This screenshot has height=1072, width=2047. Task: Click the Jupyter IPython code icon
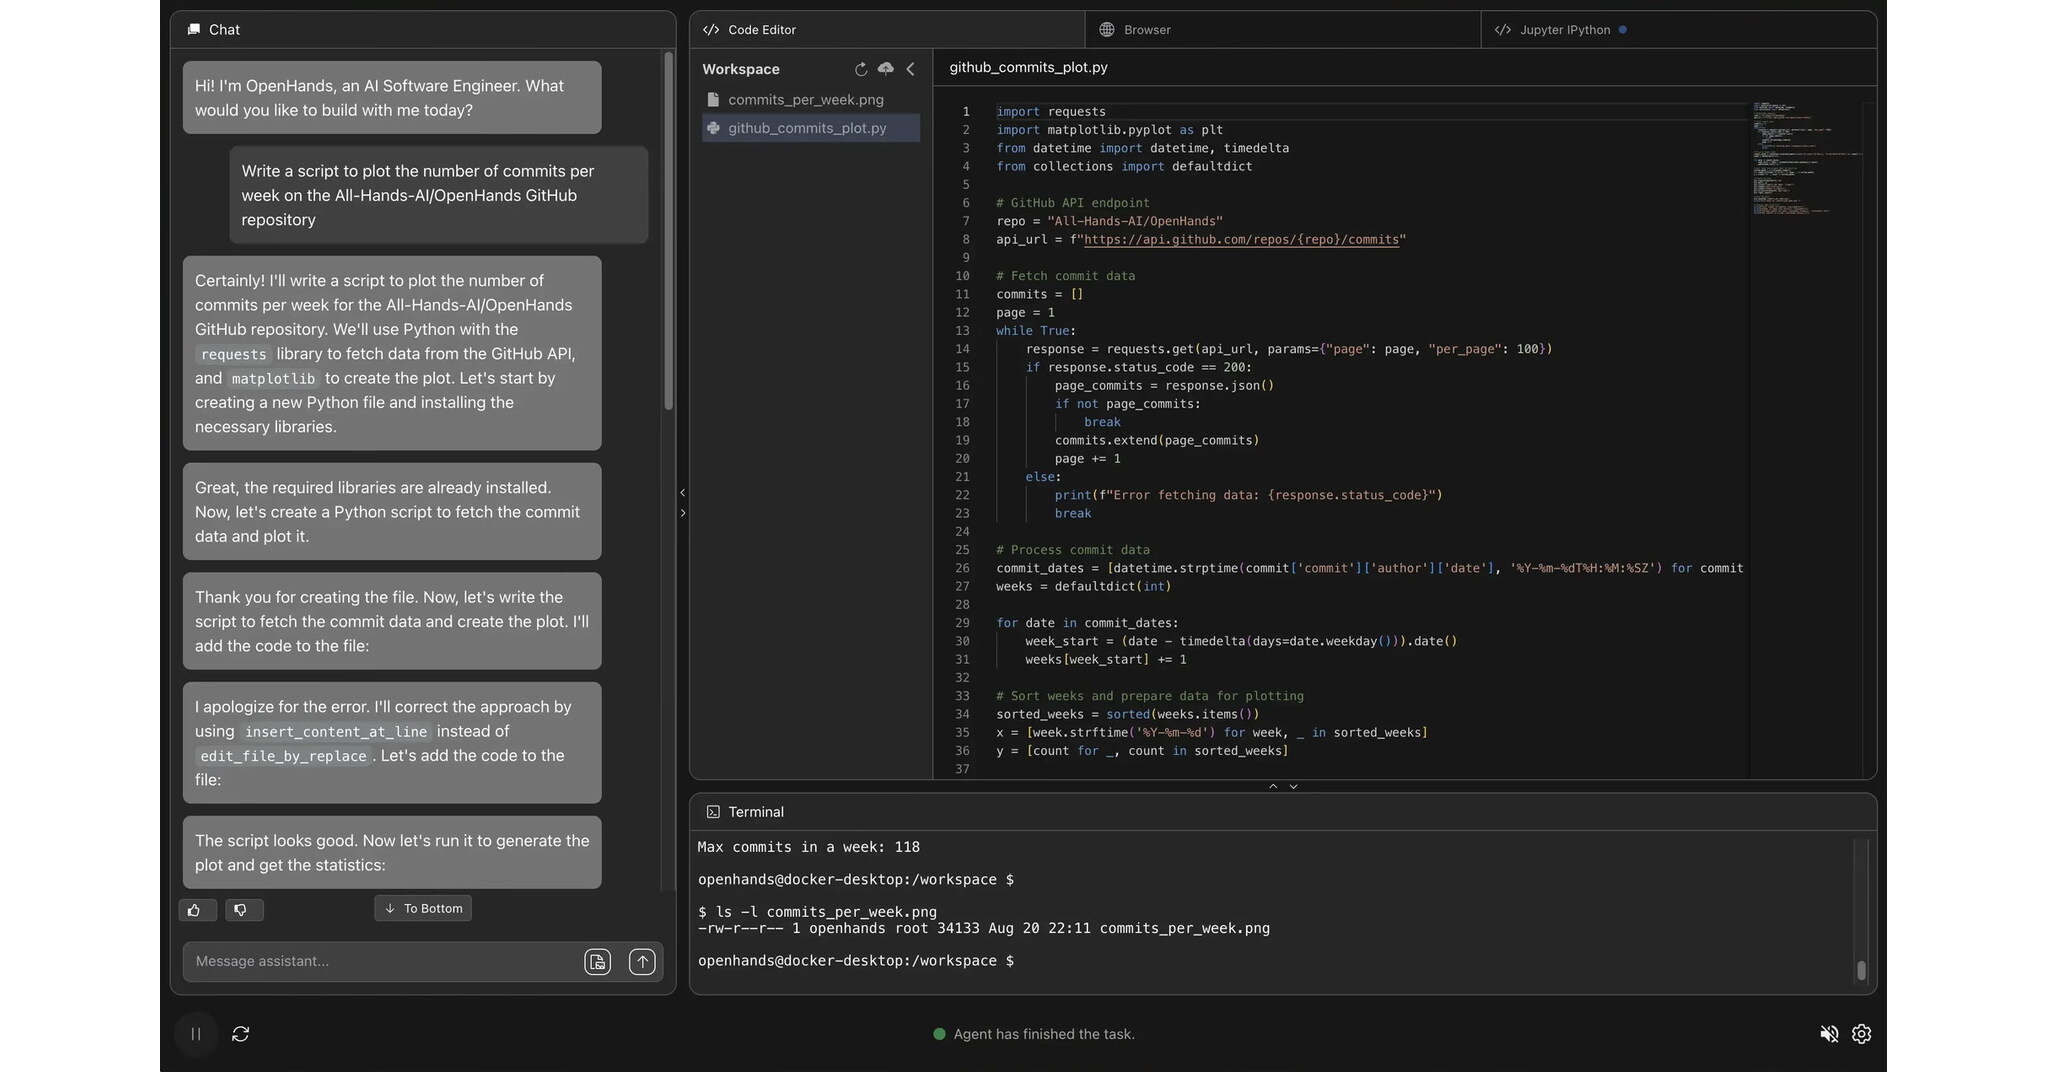click(1502, 30)
